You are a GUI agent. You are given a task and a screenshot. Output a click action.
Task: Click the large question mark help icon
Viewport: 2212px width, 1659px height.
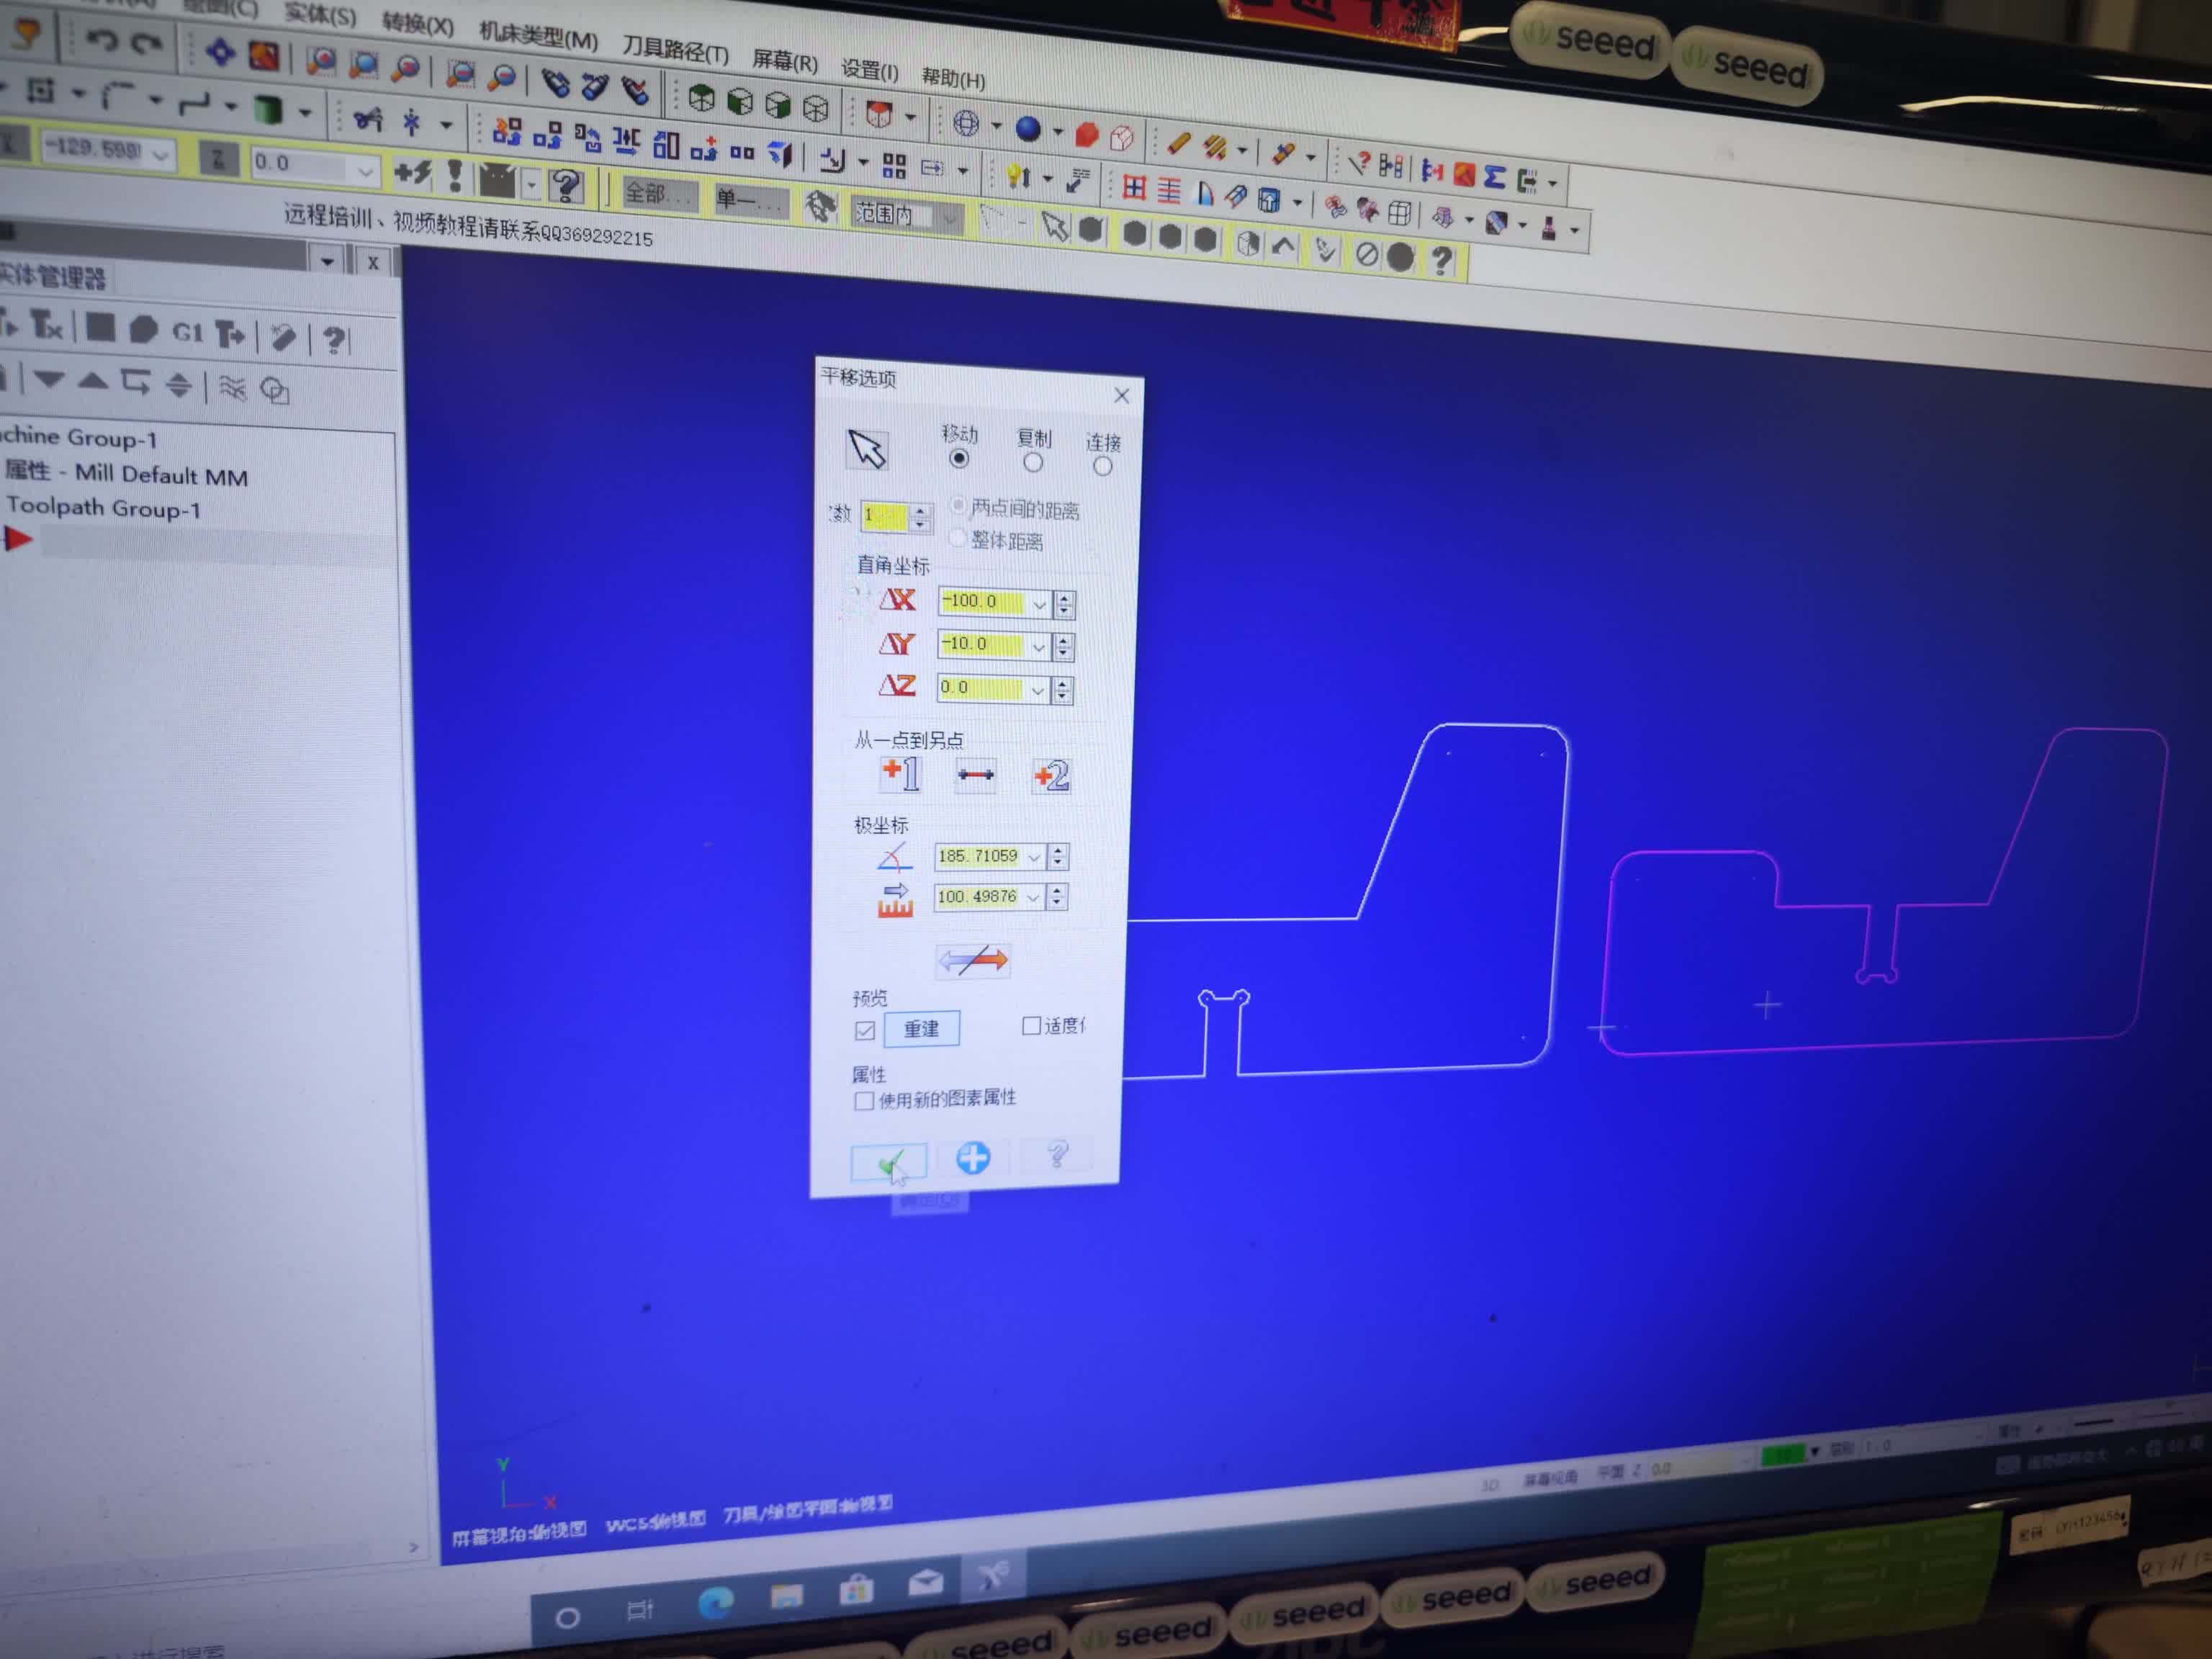(x=566, y=186)
